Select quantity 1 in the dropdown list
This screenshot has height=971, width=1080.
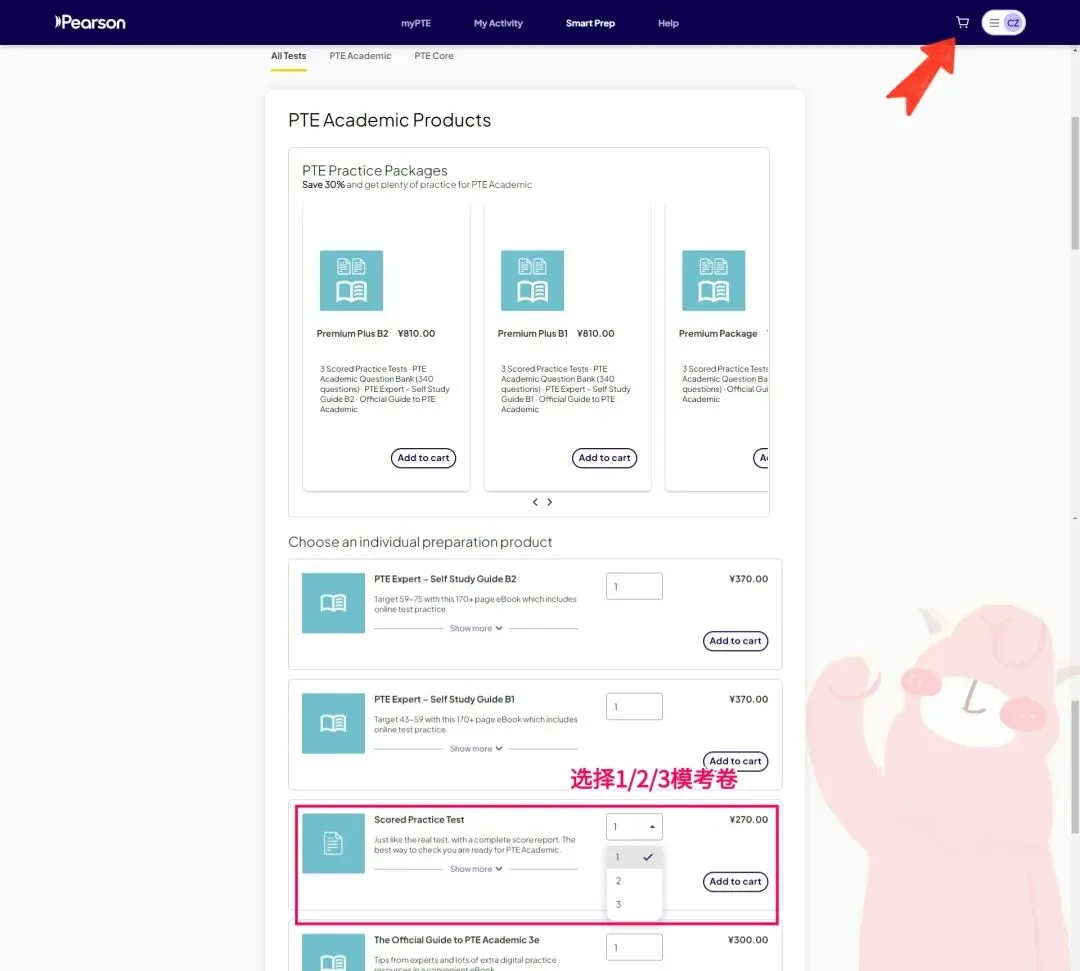click(634, 857)
